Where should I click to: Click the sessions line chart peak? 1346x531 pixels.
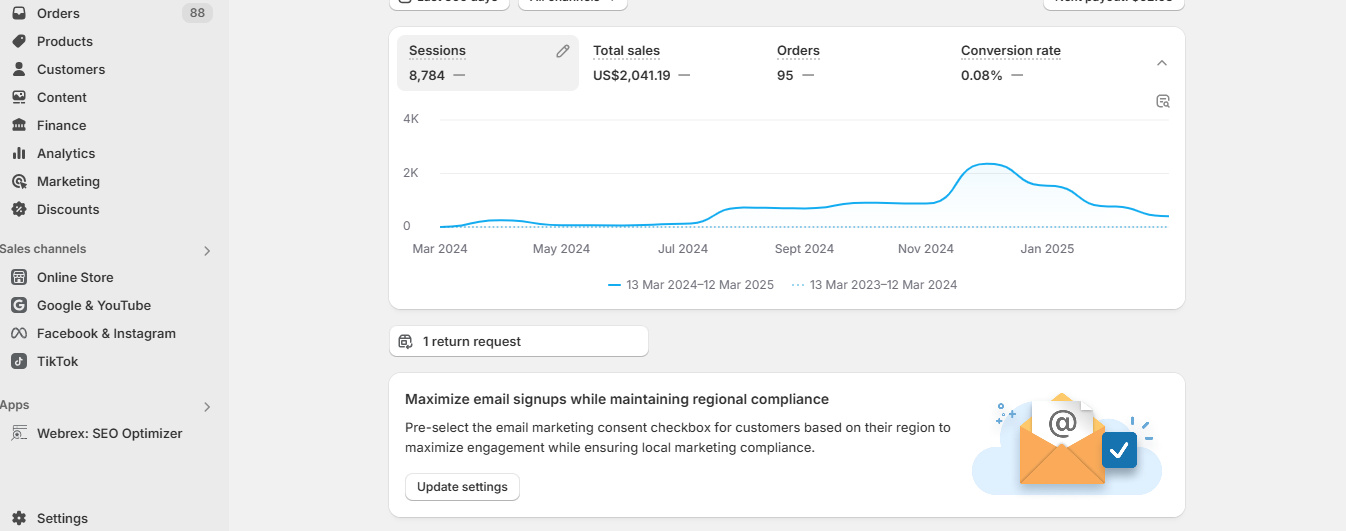988,164
